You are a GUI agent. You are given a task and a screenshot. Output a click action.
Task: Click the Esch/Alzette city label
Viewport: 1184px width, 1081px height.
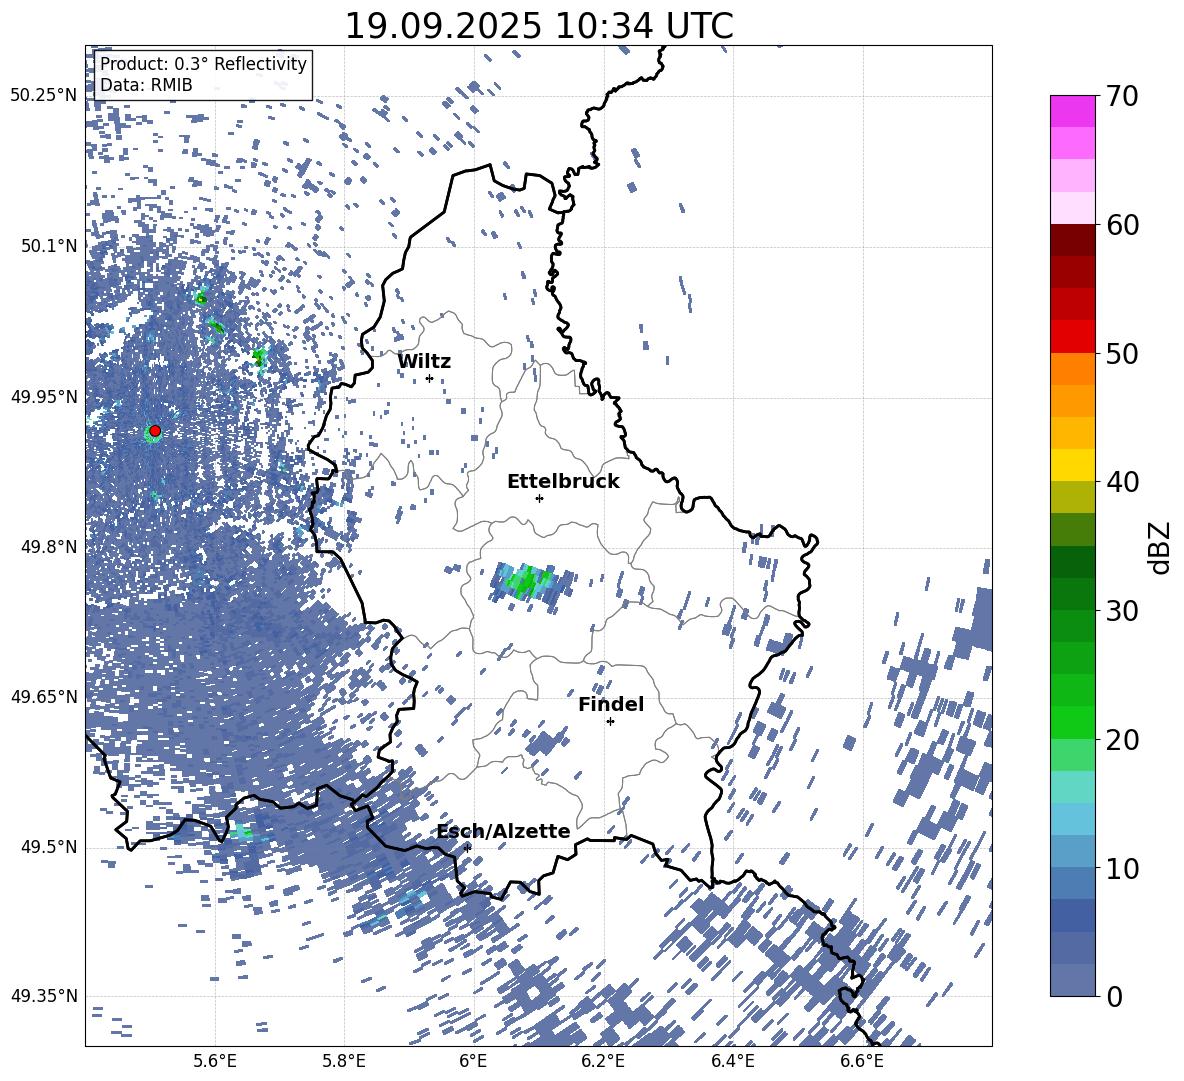click(504, 831)
